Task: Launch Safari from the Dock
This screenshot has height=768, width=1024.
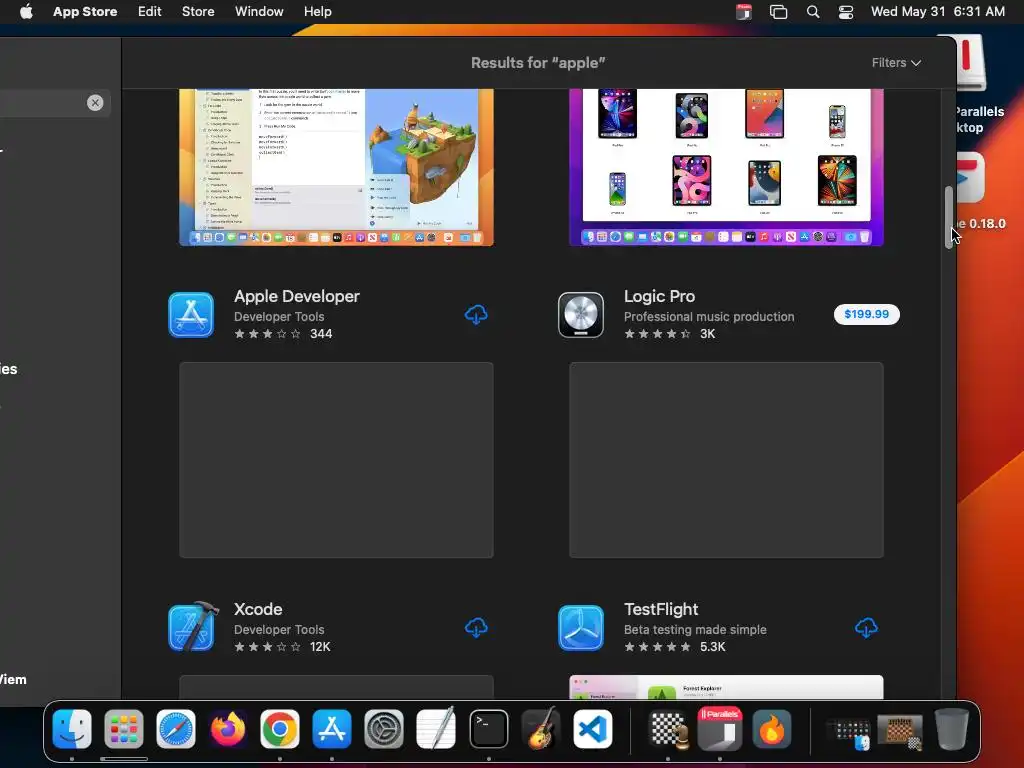Action: click(176, 729)
